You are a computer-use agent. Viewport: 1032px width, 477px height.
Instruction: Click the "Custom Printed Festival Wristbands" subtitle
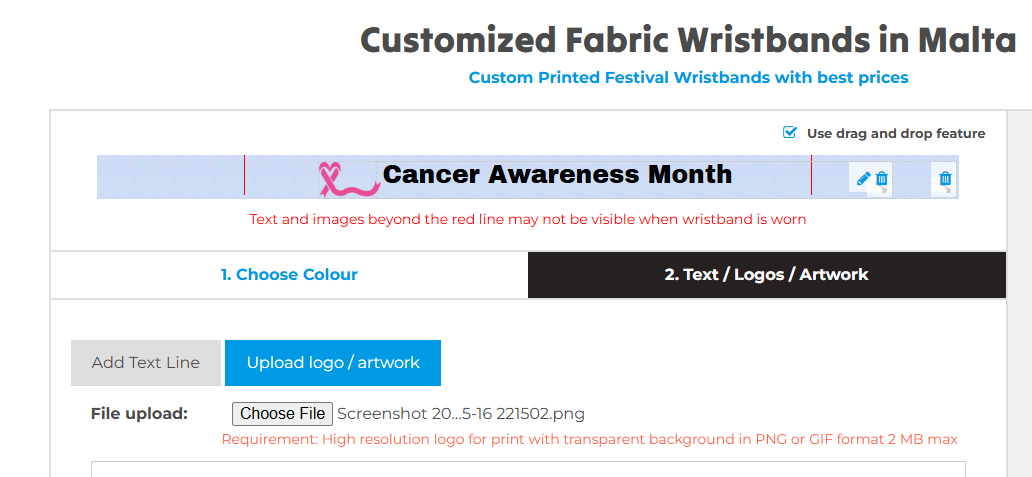coord(688,78)
